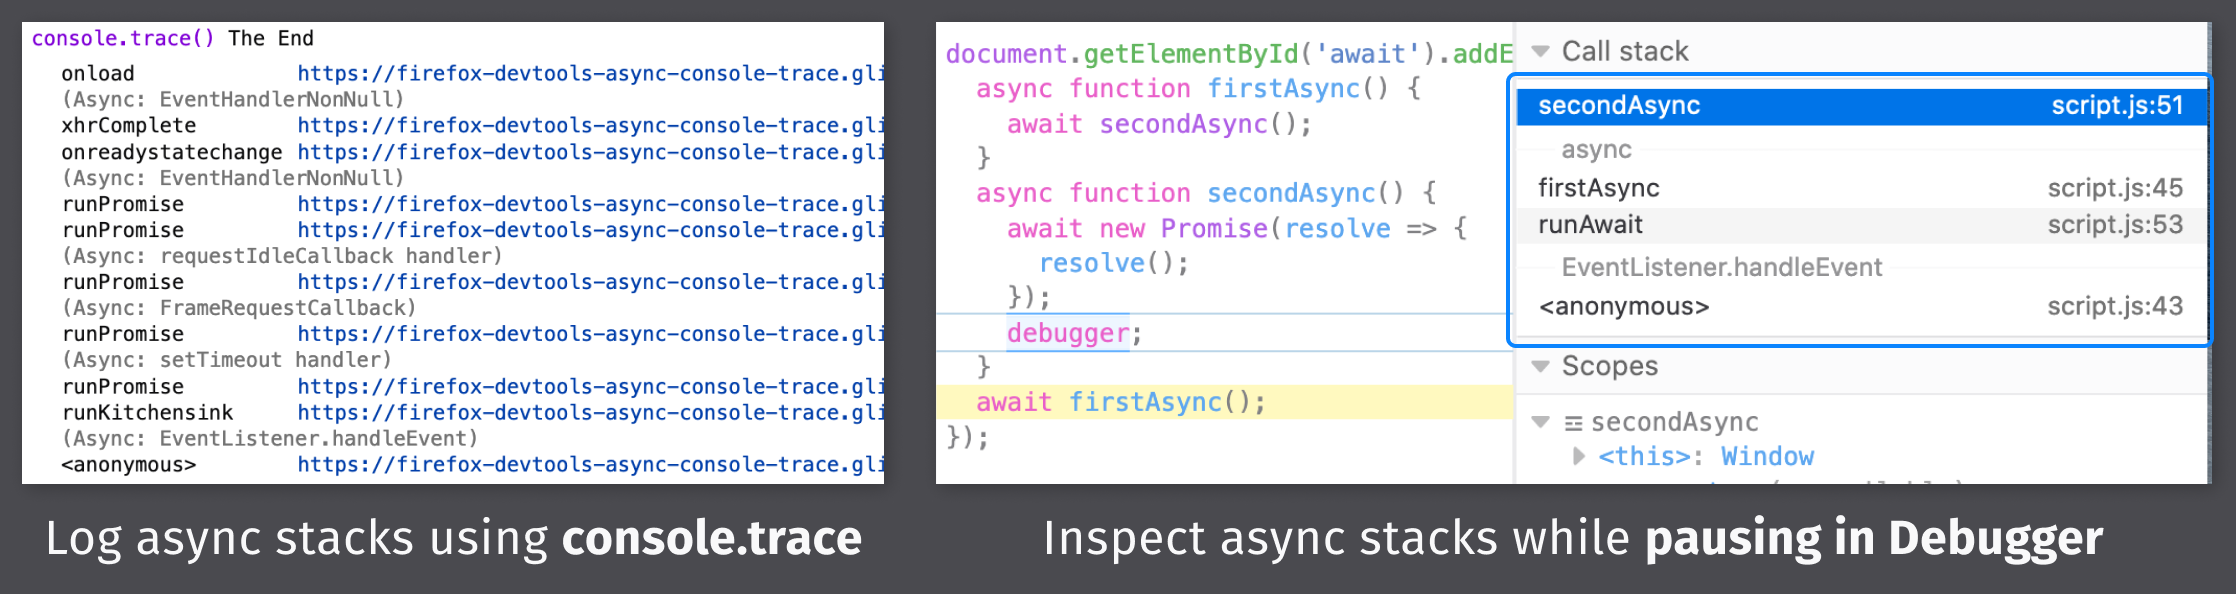This screenshot has height=594, width=2236.
Task: Click the block icon beside secondAsync scope
Action: (1574, 423)
